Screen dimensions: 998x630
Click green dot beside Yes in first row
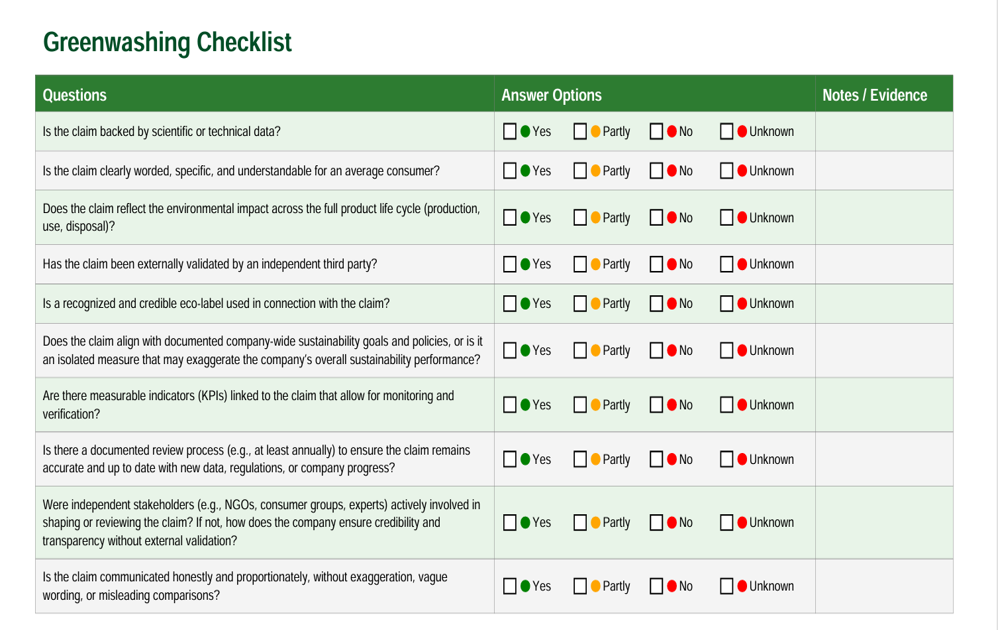[x=525, y=132]
